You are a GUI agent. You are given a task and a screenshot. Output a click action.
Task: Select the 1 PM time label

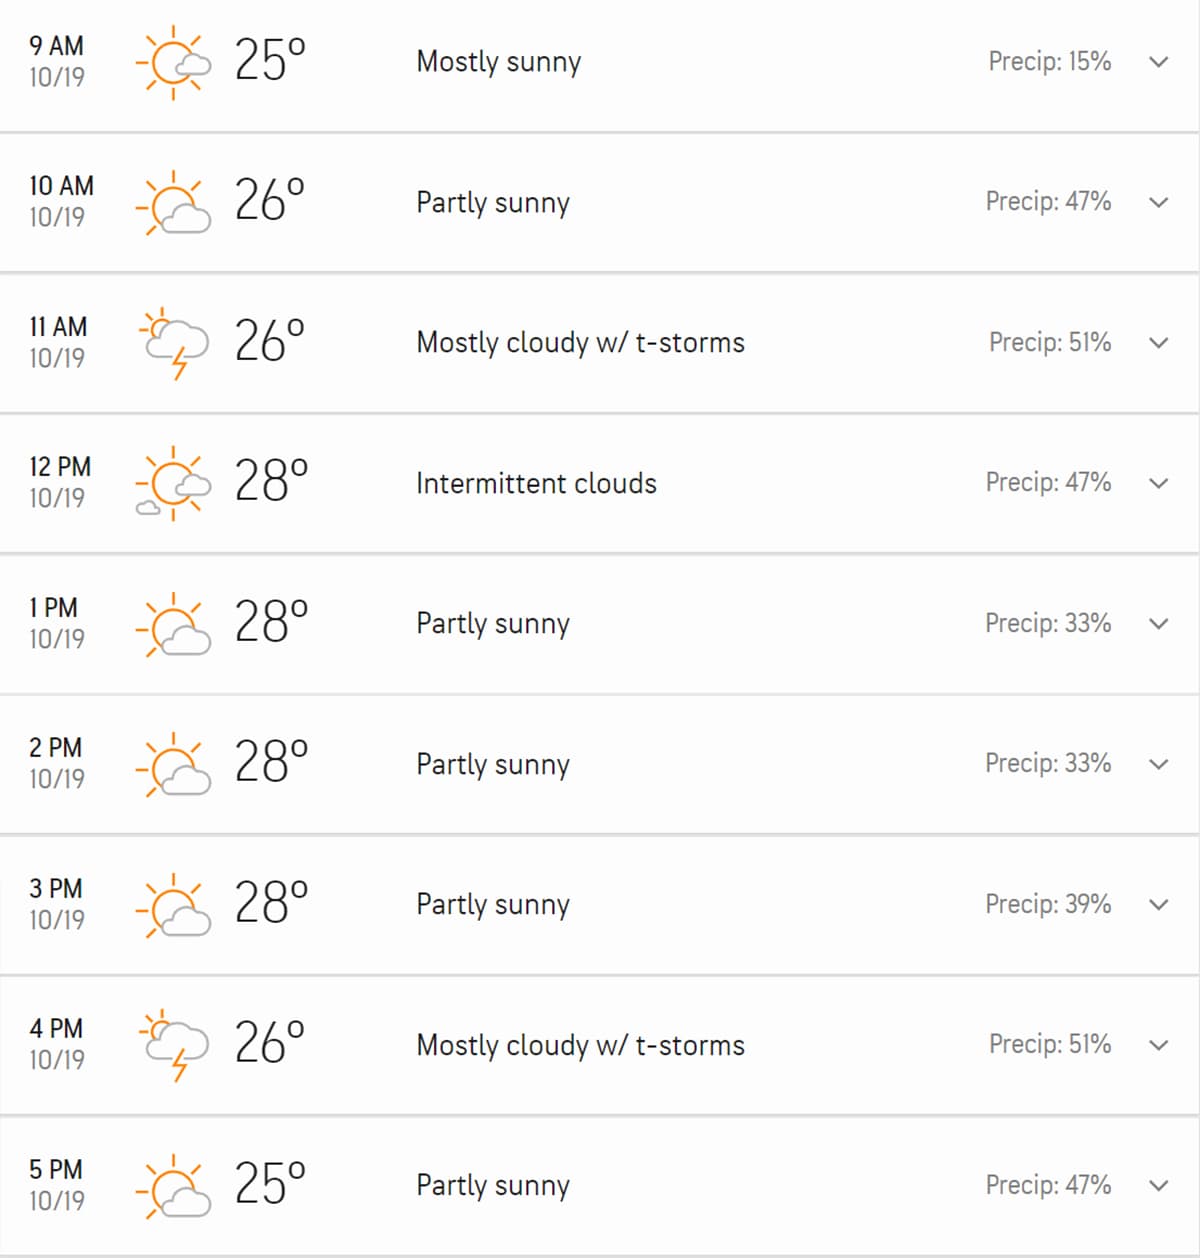point(53,608)
